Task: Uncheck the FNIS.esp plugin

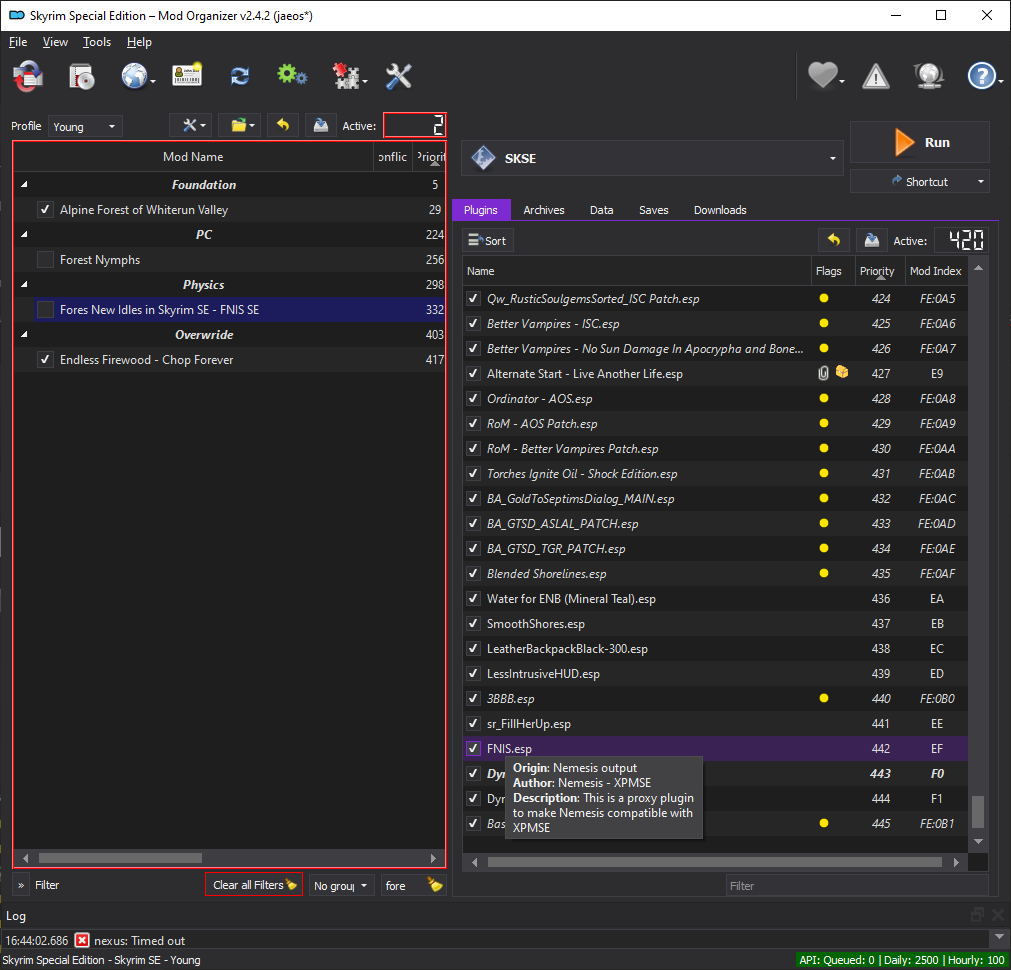Action: click(x=473, y=748)
